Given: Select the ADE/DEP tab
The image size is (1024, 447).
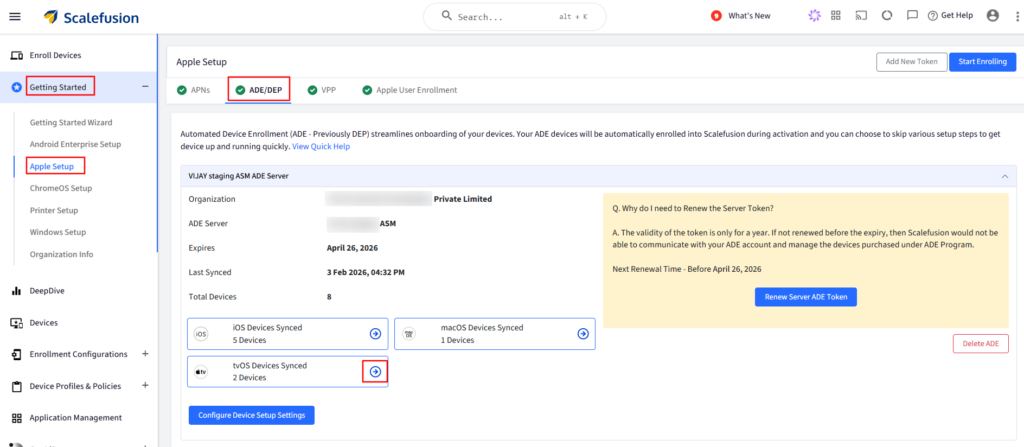Looking at the screenshot, I should [x=259, y=90].
